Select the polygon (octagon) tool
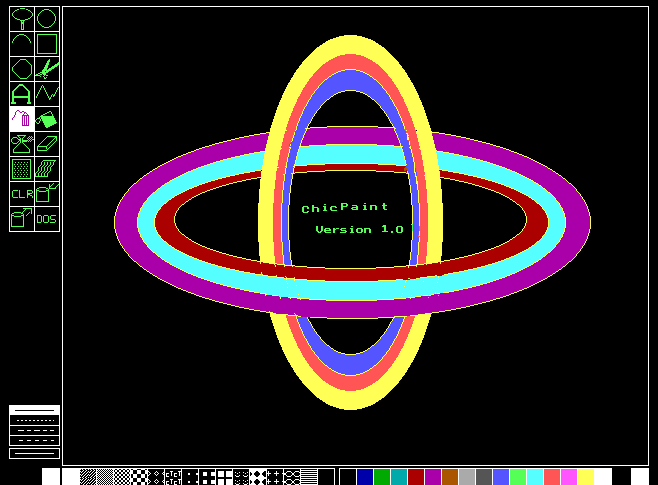This screenshot has height=485, width=658. [x=22, y=69]
